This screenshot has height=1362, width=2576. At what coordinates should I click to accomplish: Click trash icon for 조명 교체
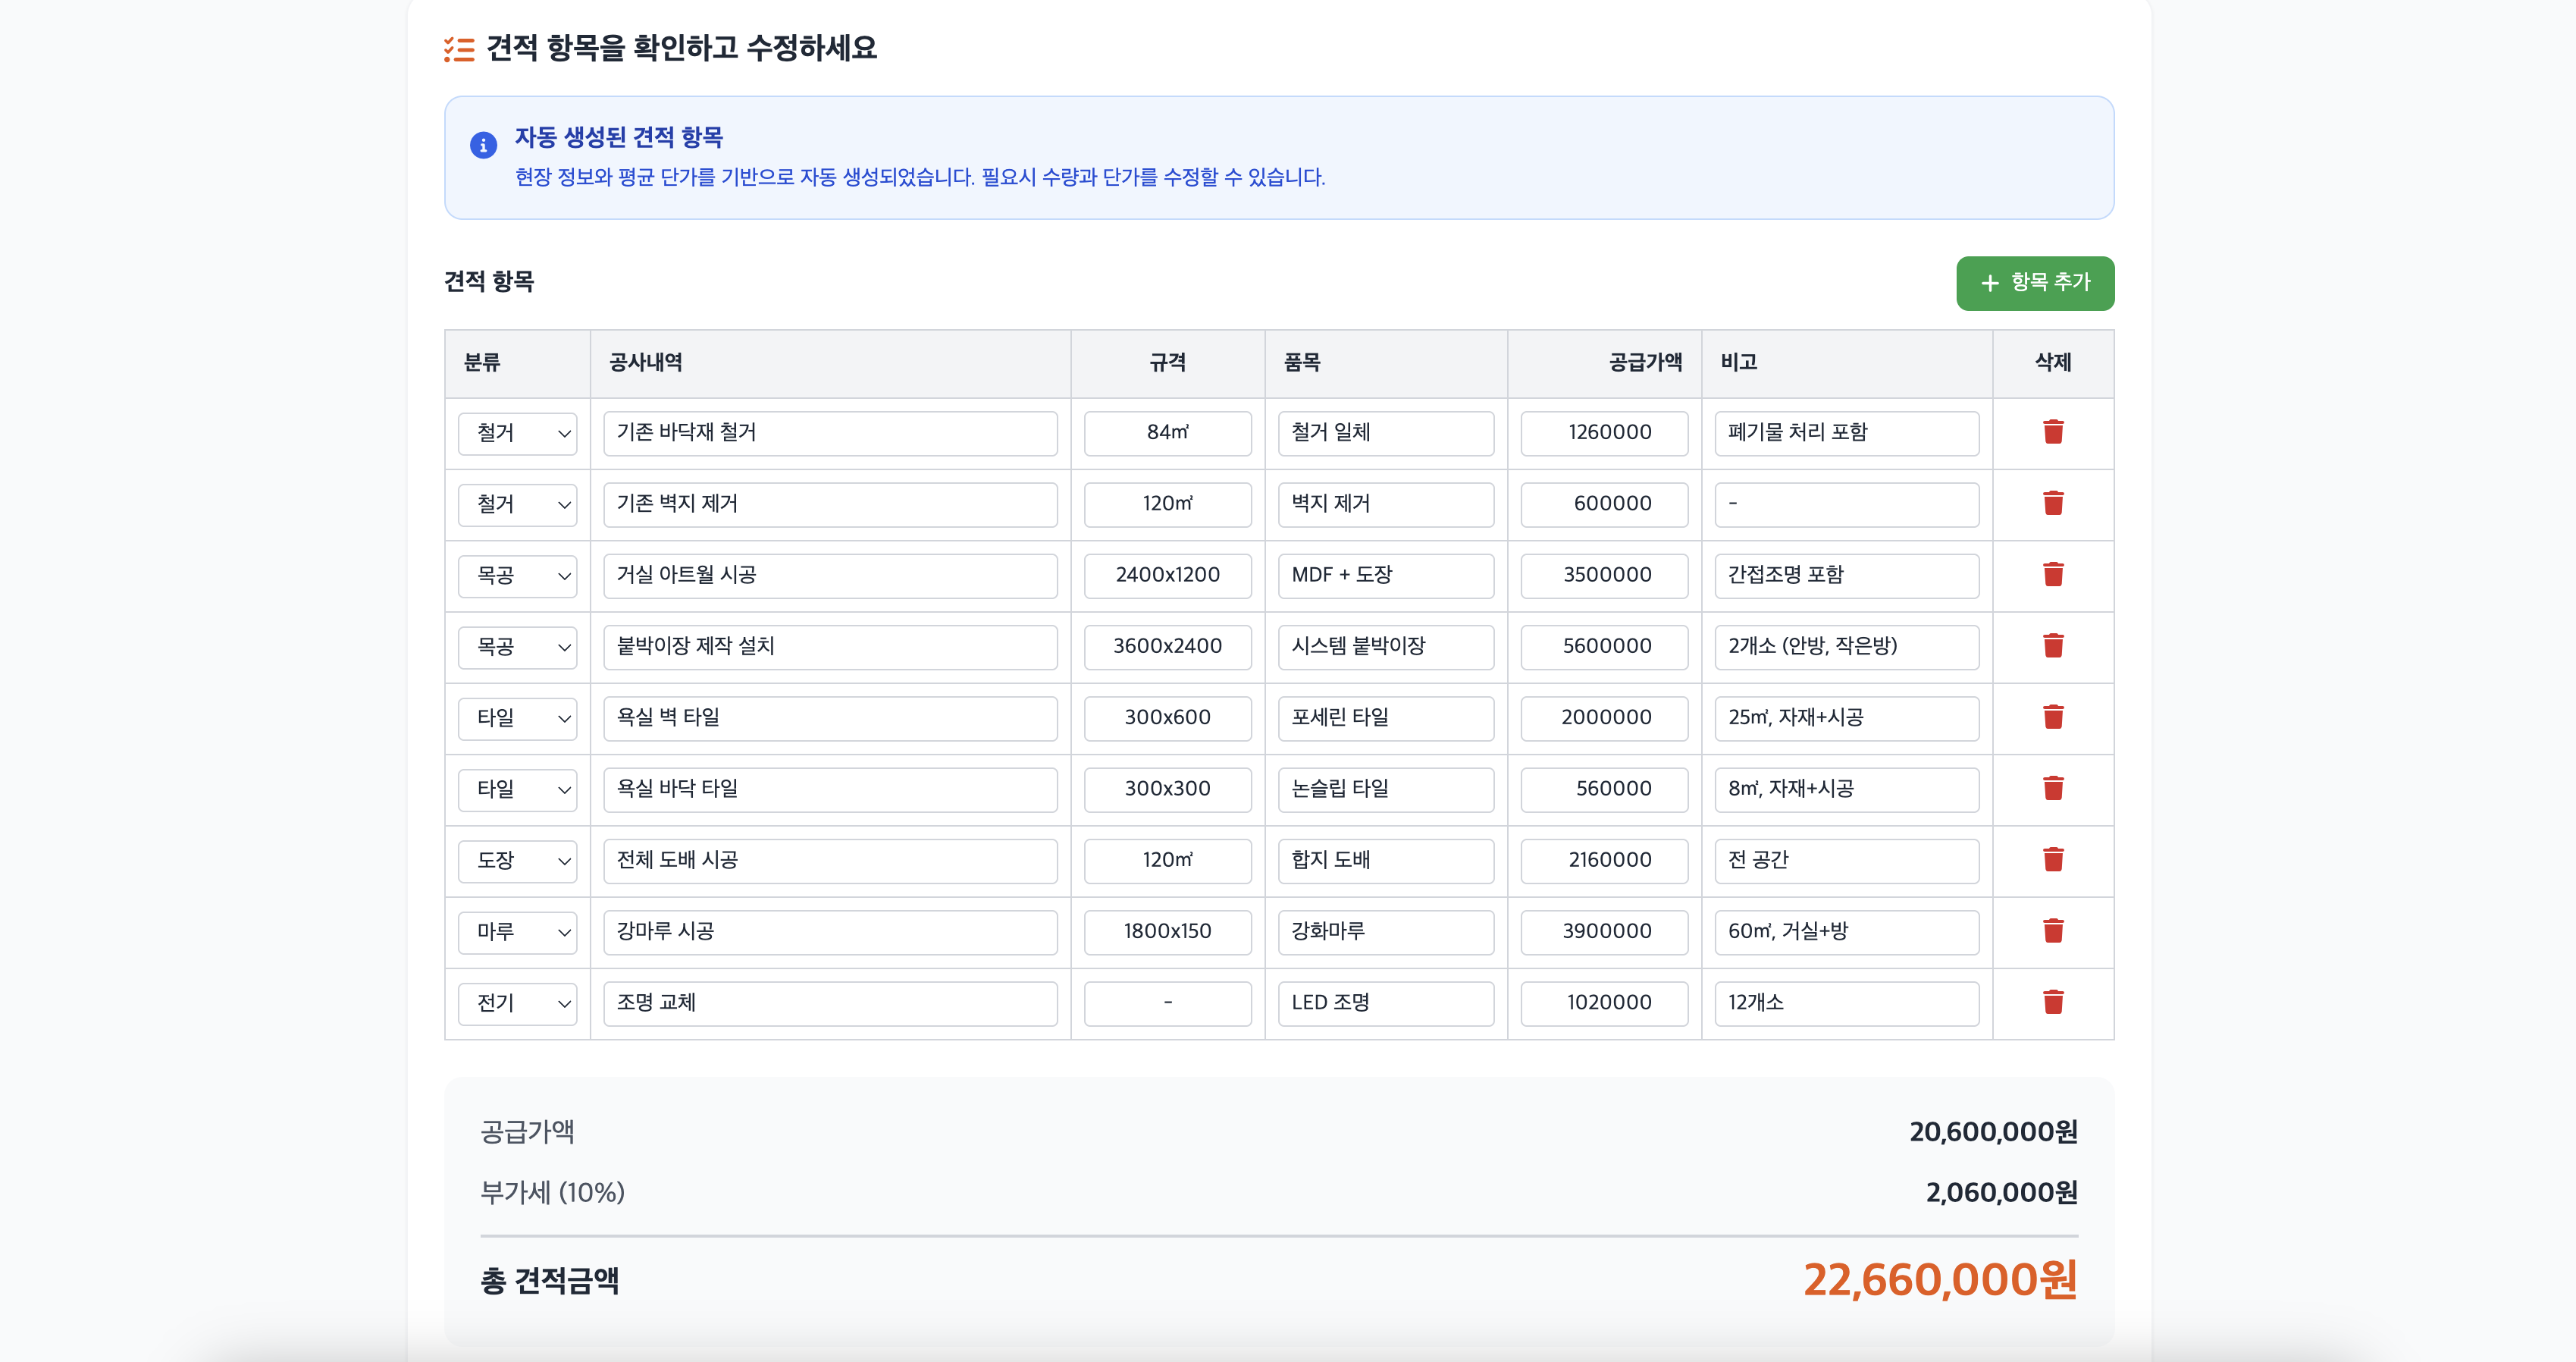click(2052, 1002)
